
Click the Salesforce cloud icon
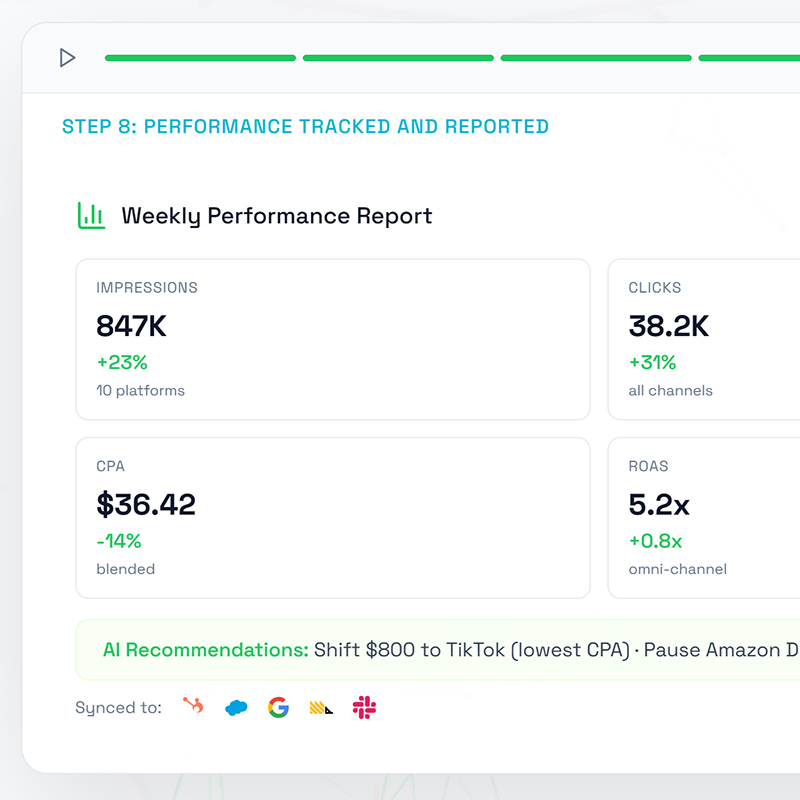(x=236, y=708)
